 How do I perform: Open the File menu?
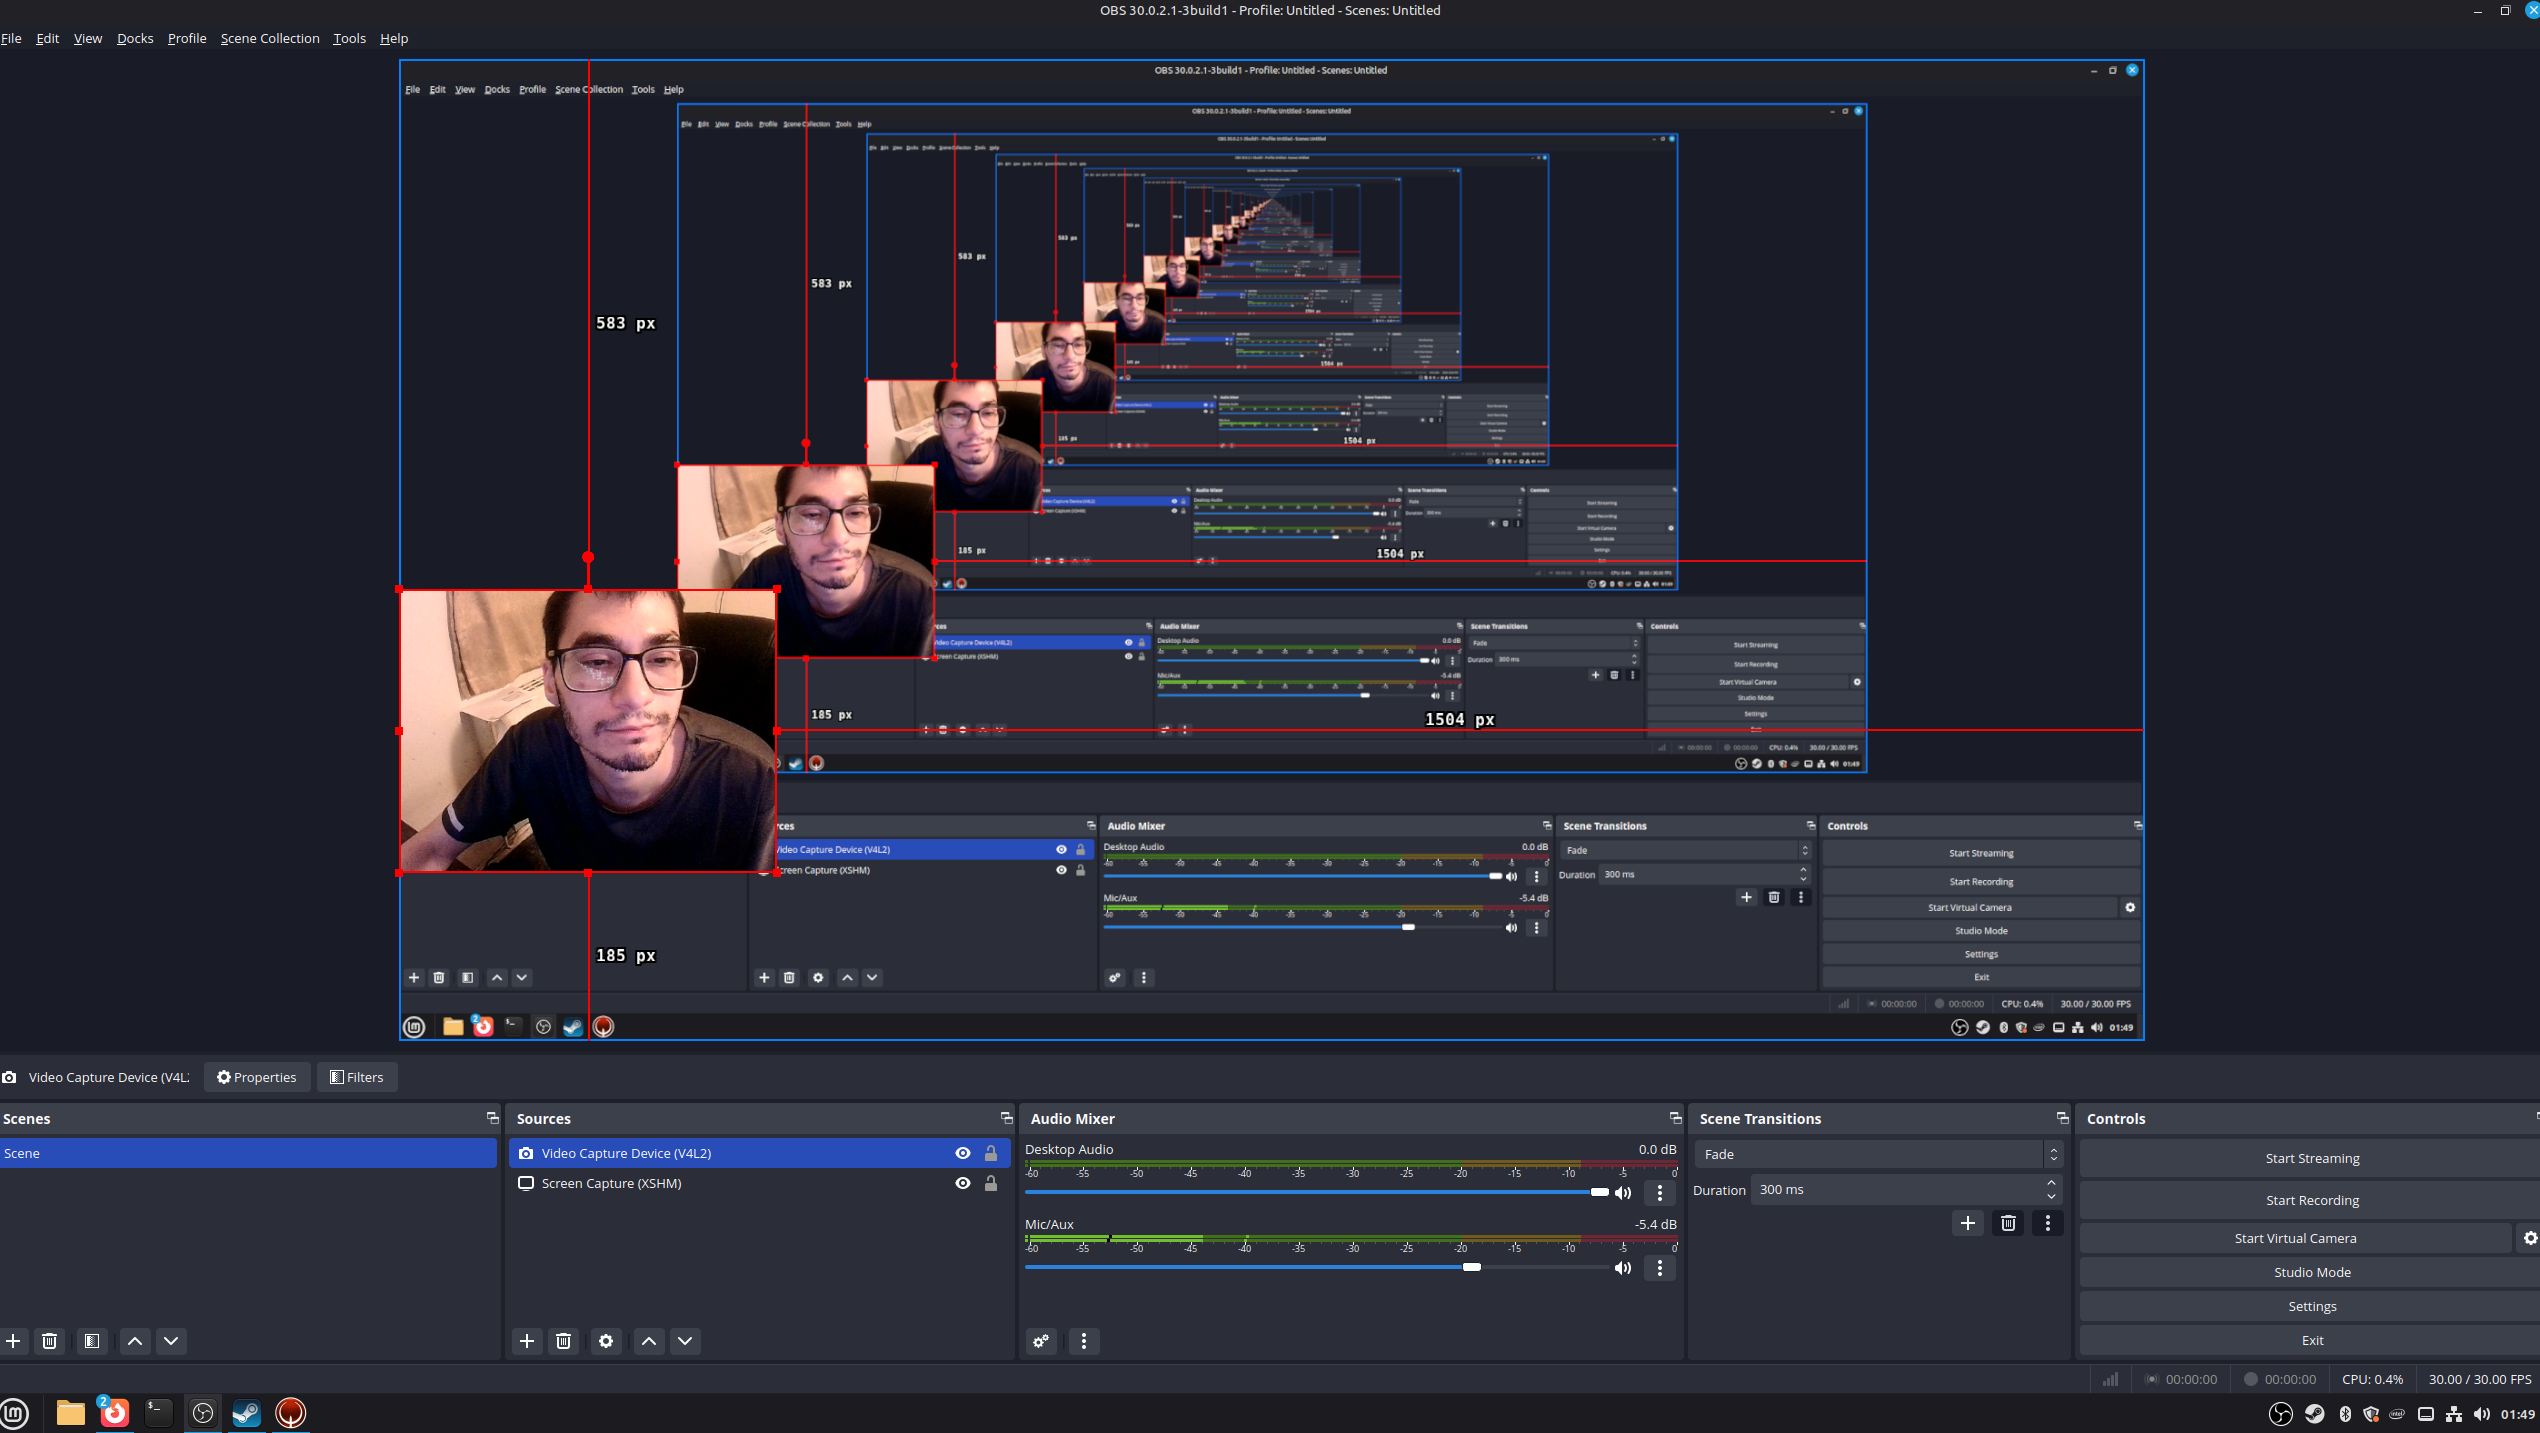12,38
